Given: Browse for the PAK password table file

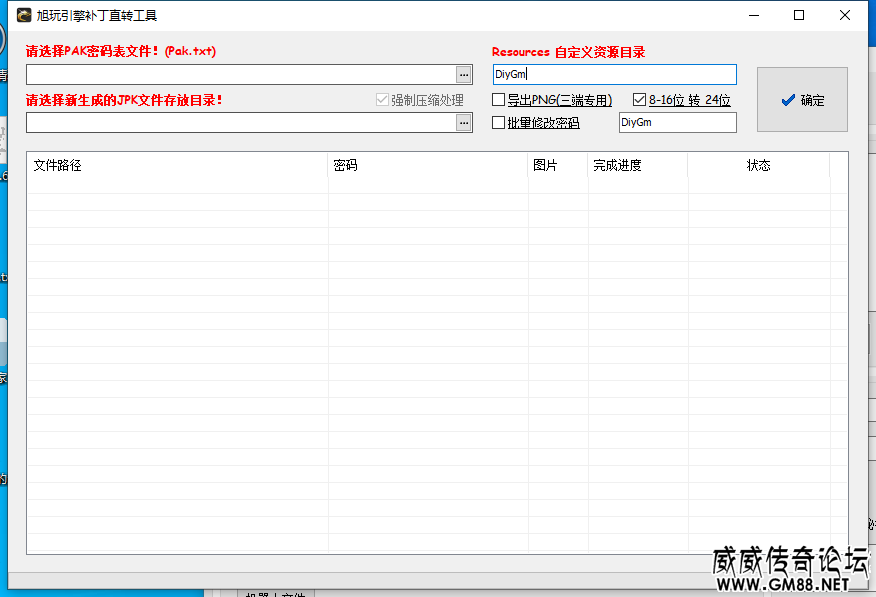Looking at the screenshot, I should [463, 75].
